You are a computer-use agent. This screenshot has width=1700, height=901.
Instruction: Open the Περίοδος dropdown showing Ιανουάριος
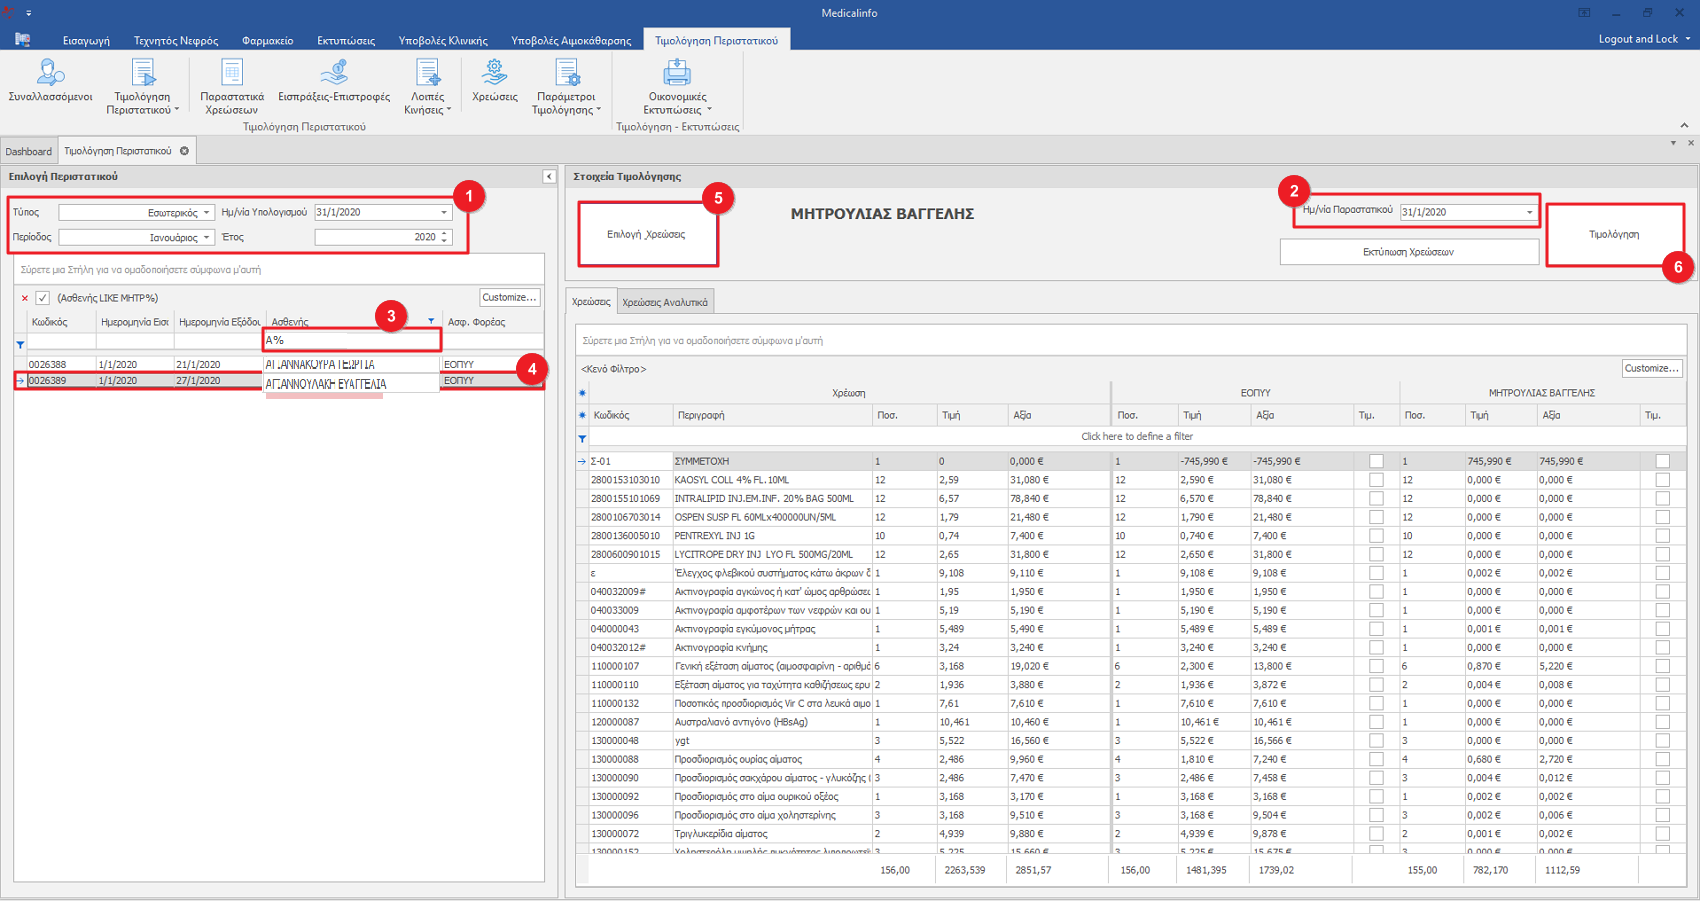[206, 238]
